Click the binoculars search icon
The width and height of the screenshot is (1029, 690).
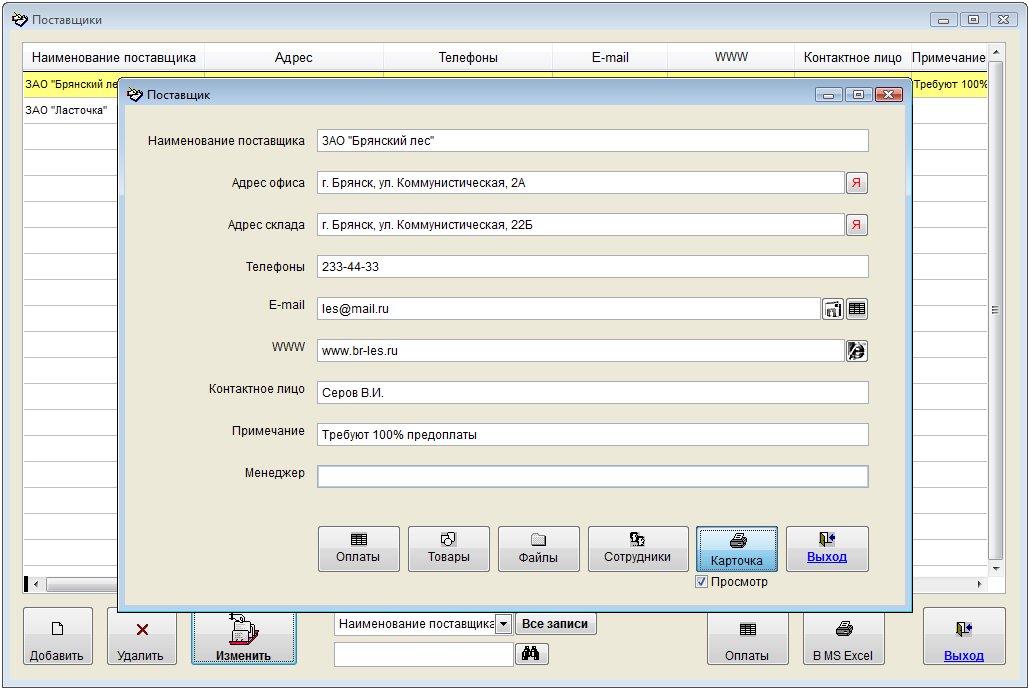click(x=531, y=654)
